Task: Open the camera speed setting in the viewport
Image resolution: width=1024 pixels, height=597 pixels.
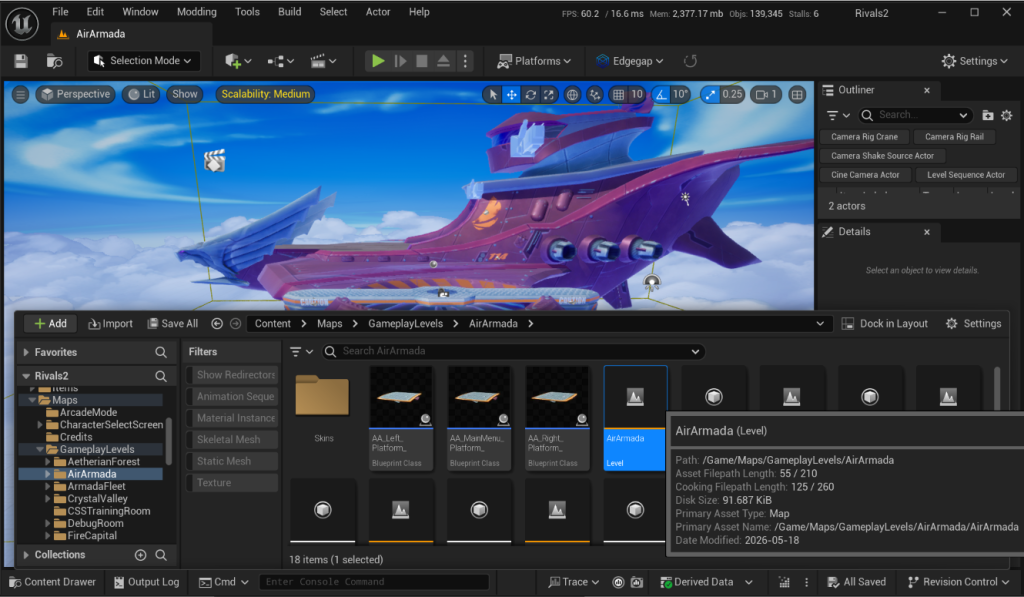Action: click(x=766, y=95)
